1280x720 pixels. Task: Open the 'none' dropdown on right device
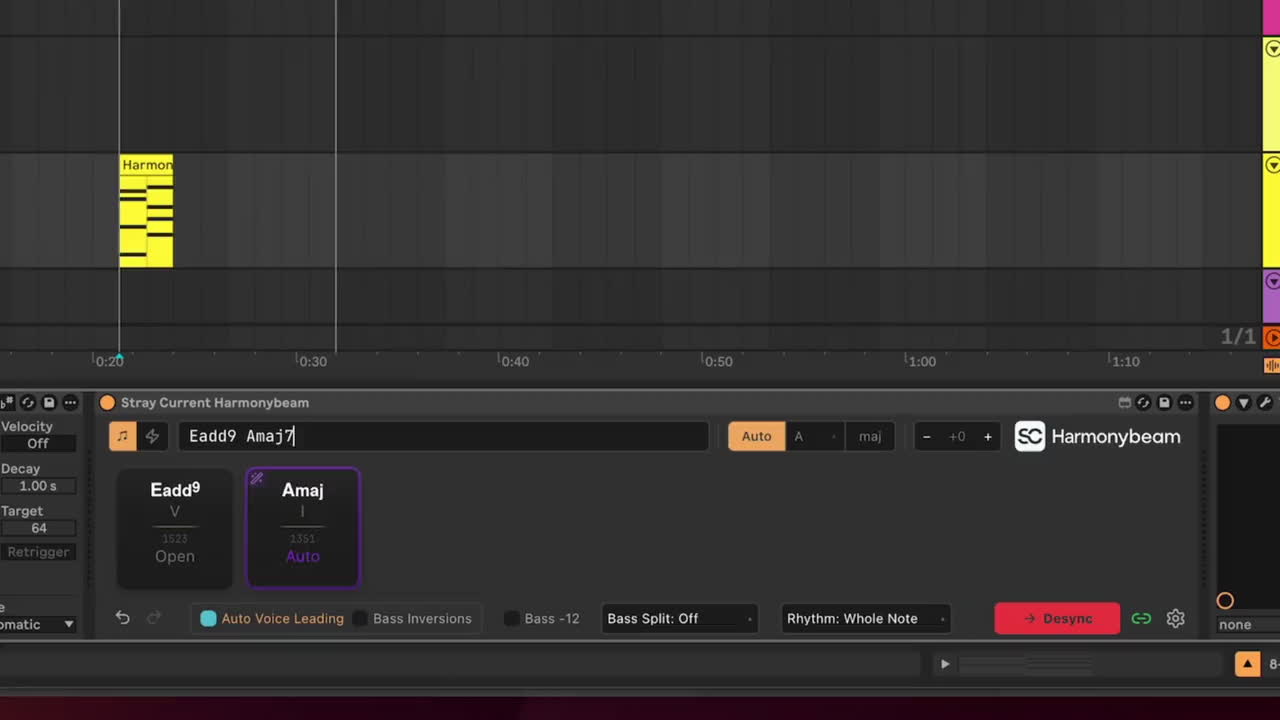pos(1248,624)
